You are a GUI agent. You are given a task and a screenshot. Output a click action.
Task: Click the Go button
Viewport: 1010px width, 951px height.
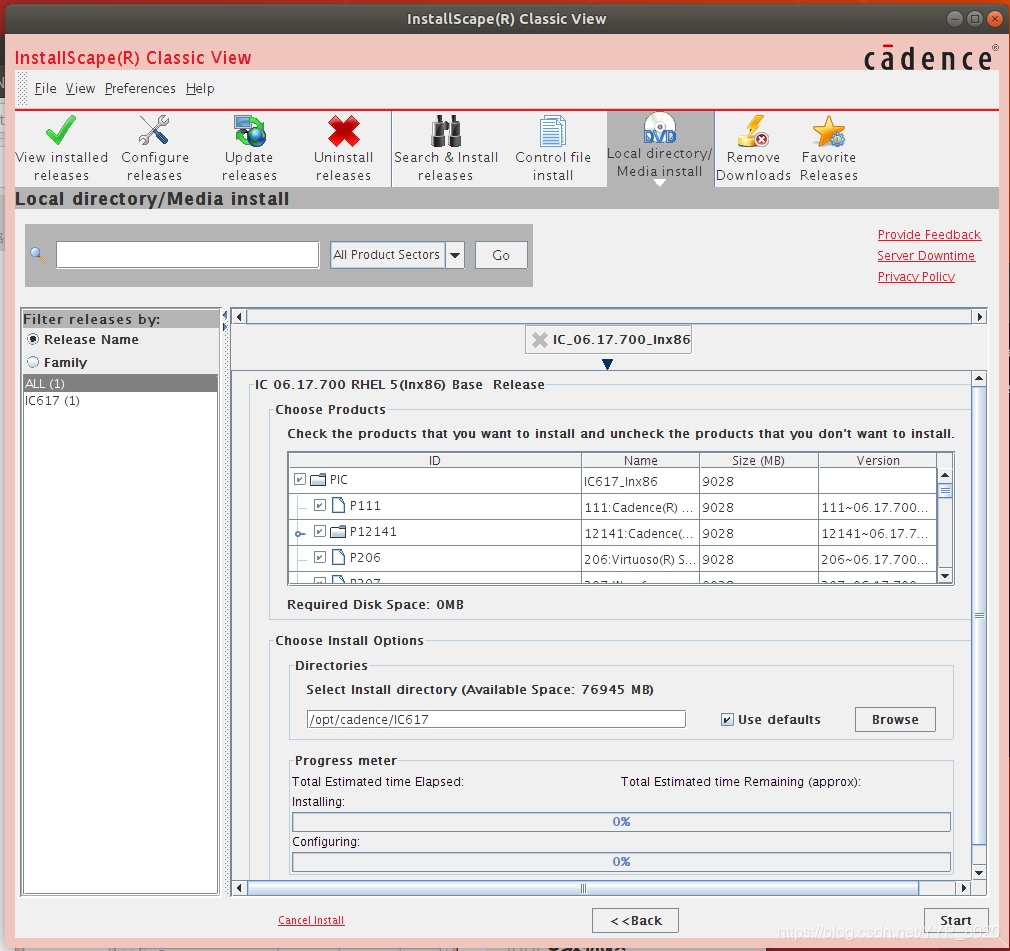501,255
